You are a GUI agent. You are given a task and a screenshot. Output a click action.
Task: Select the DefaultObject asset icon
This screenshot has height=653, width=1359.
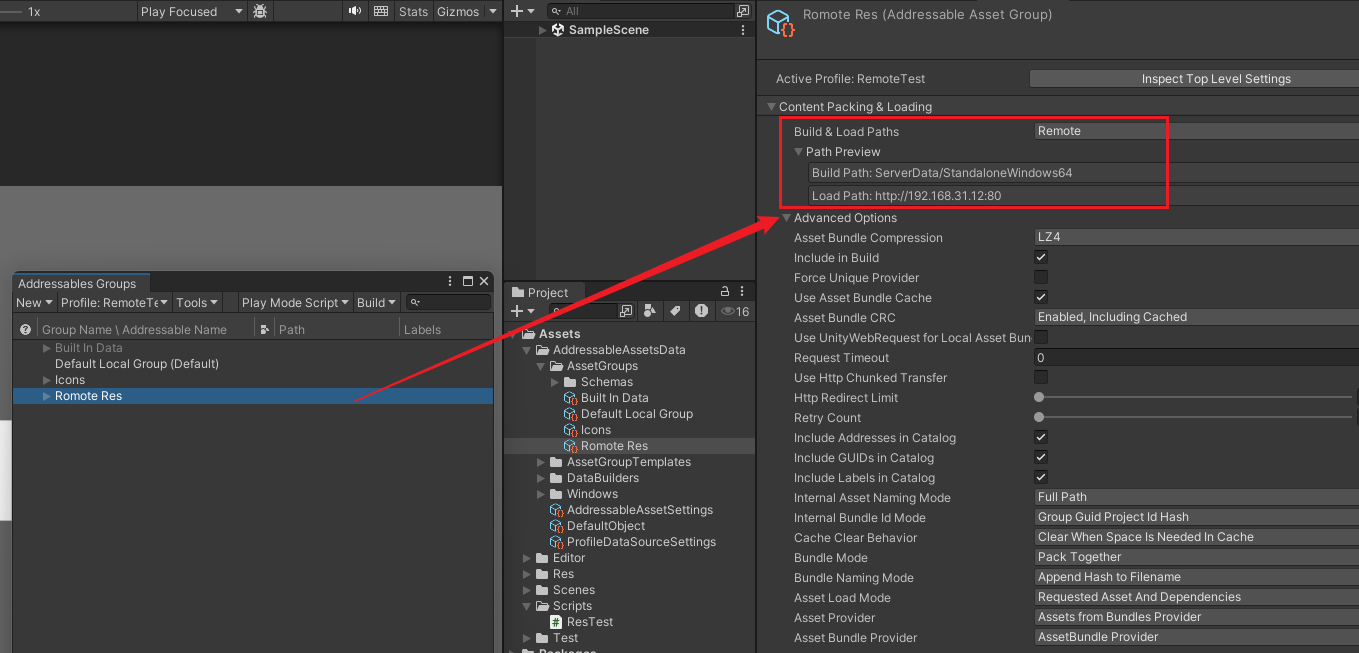557,526
